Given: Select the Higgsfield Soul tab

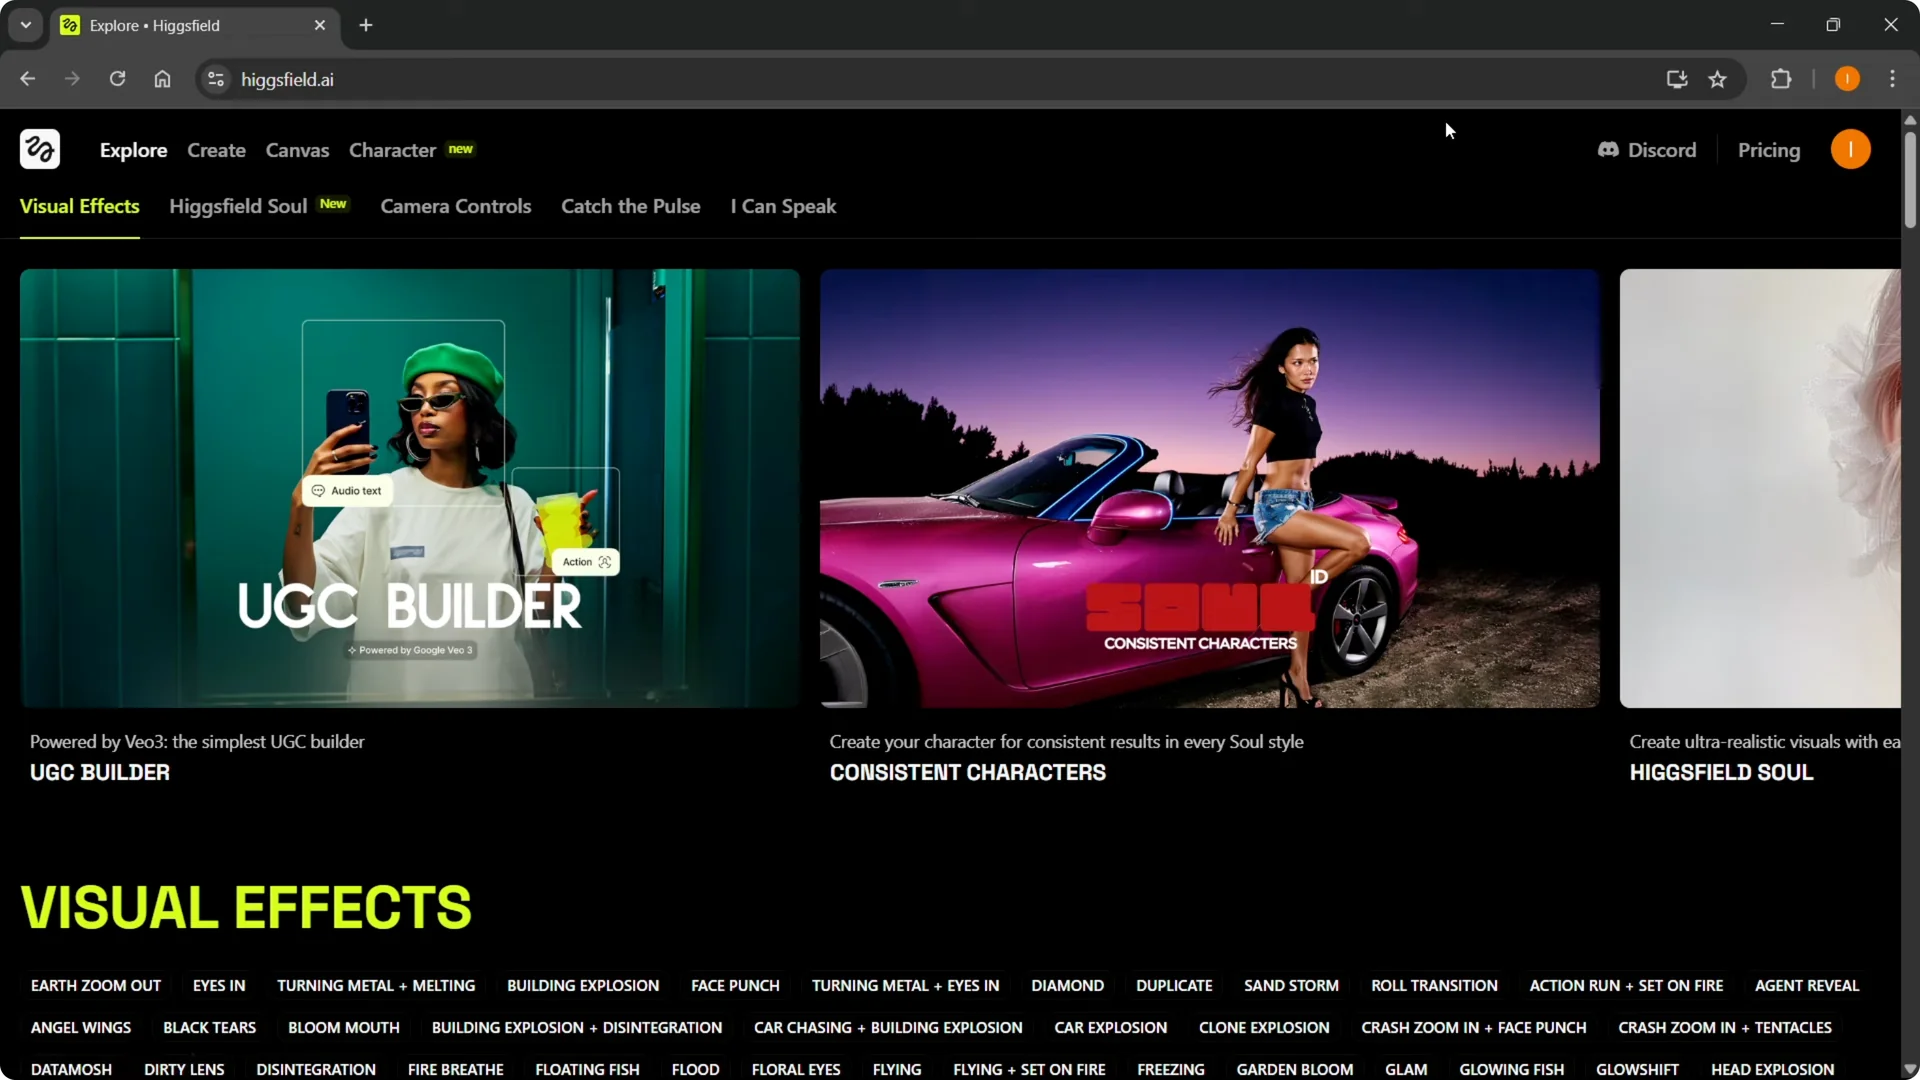Looking at the screenshot, I should 238,206.
